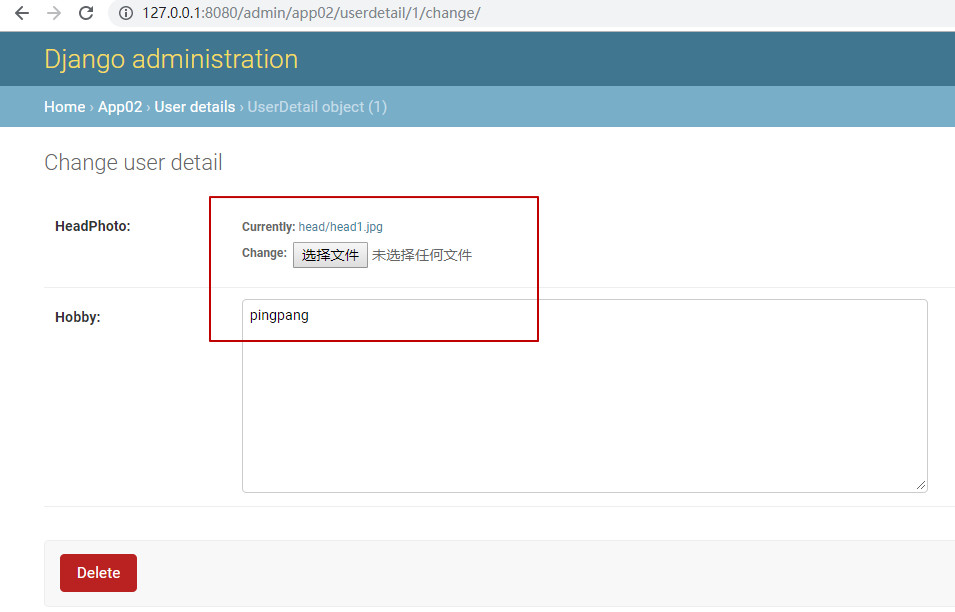Click the address bar URL
Image resolution: width=955 pixels, height=612 pixels.
pos(311,13)
